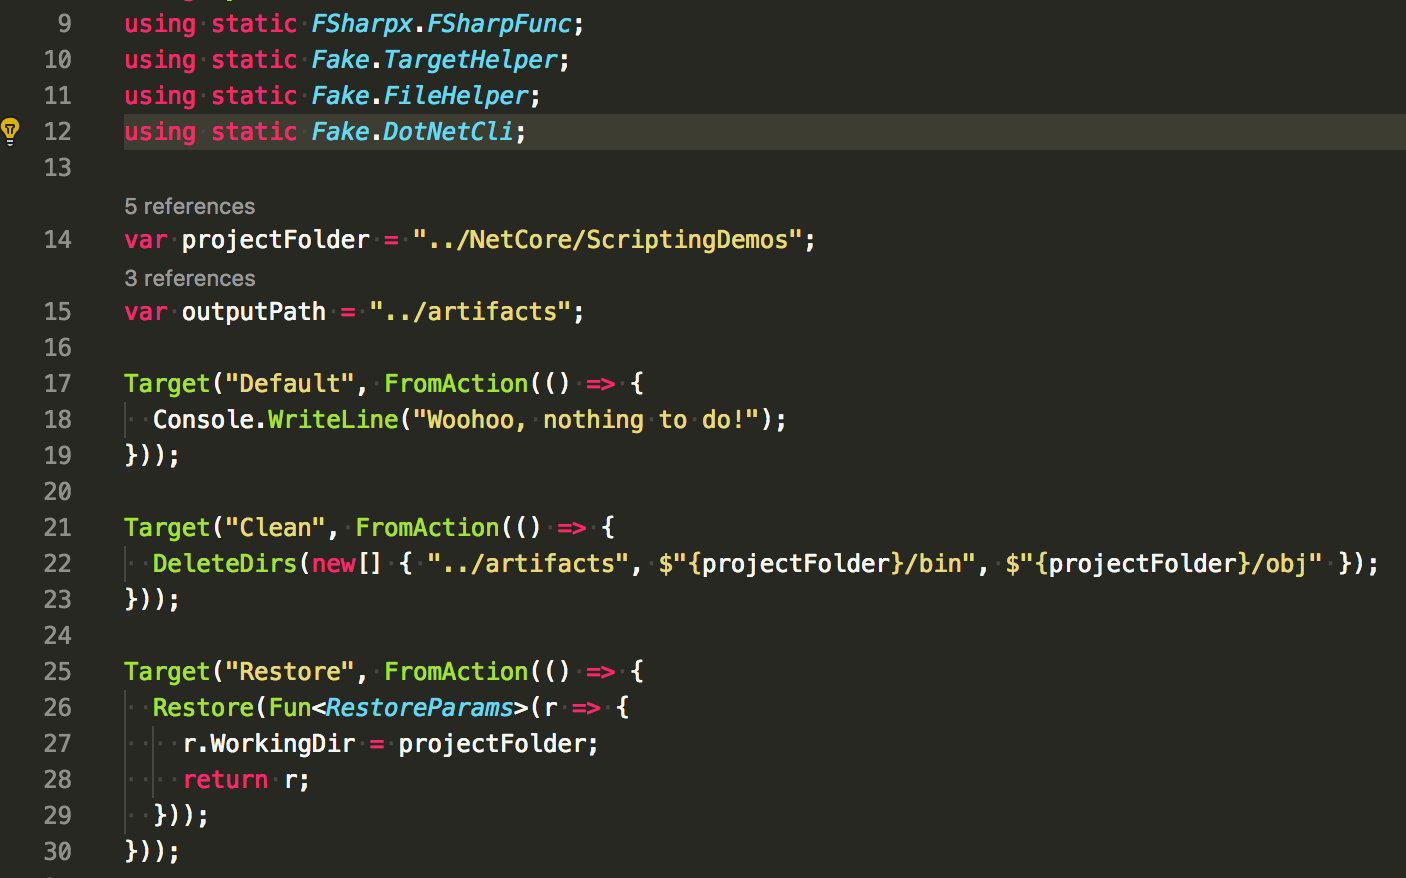
Task: Click line number 21 in the gutter
Action: 58,527
